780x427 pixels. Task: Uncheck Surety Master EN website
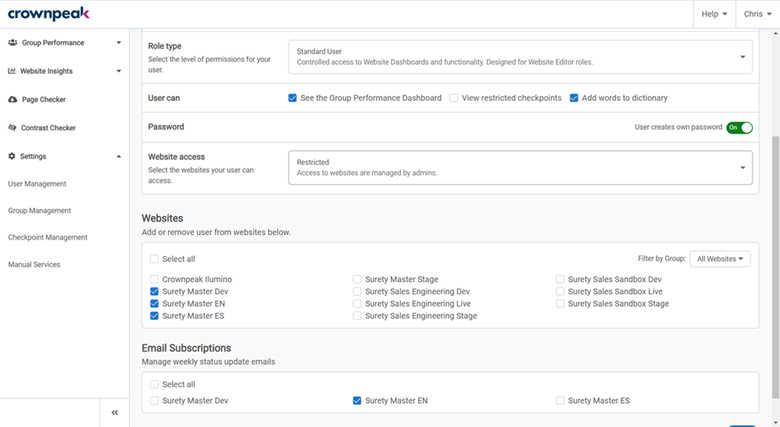pyautogui.click(x=154, y=304)
